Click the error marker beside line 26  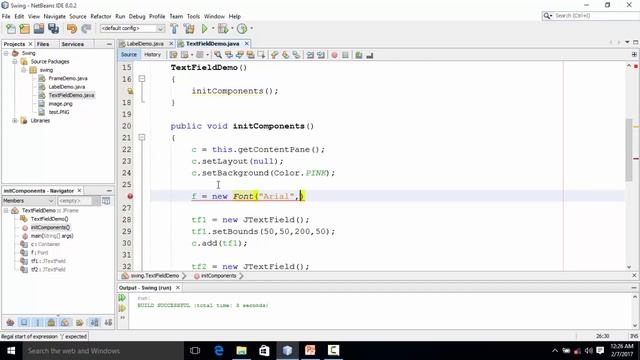[130, 196]
